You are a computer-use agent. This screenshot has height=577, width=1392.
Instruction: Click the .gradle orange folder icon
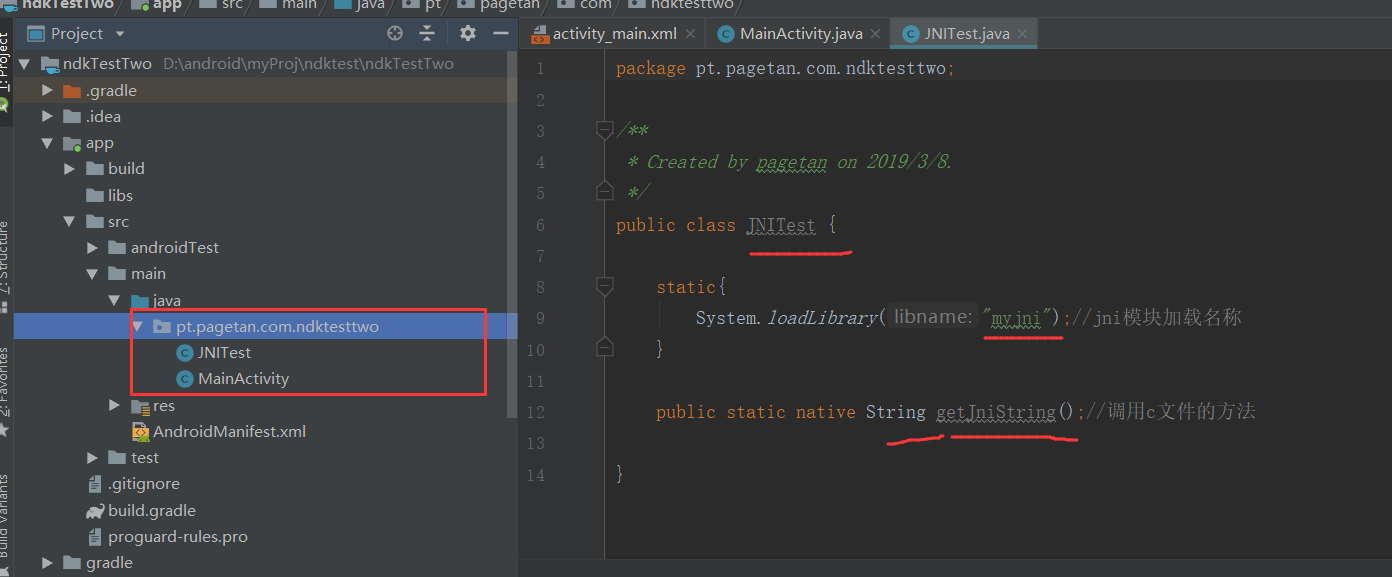[x=72, y=90]
